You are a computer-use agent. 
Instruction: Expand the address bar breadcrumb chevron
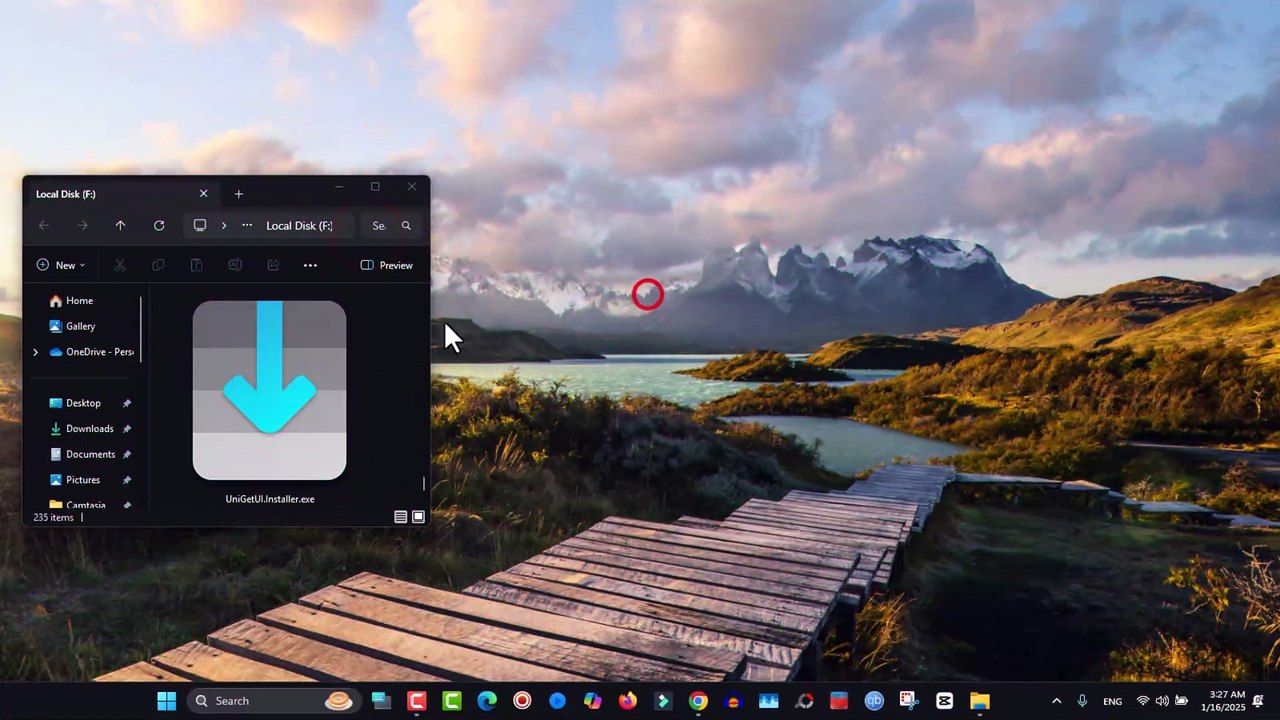coord(223,226)
